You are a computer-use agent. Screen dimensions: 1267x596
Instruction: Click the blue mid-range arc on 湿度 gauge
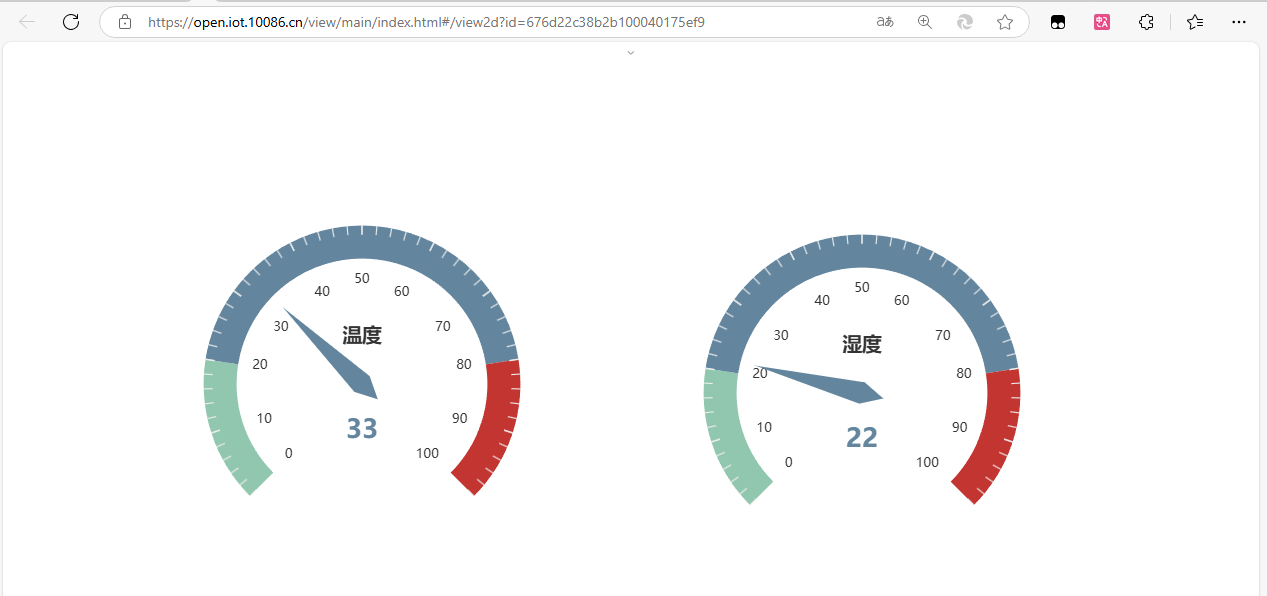[x=862, y=251]
